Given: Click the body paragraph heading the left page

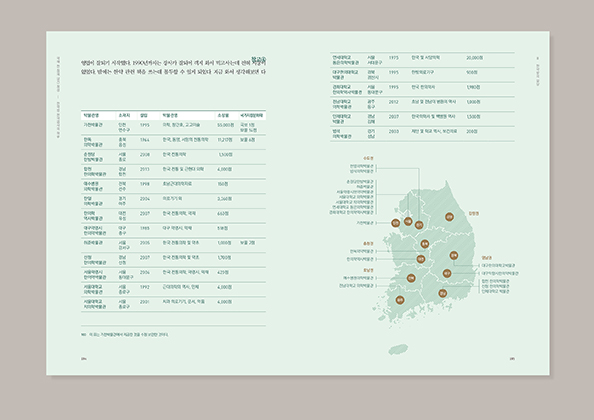Looking at the screenshot, I should tap(174, 67).
